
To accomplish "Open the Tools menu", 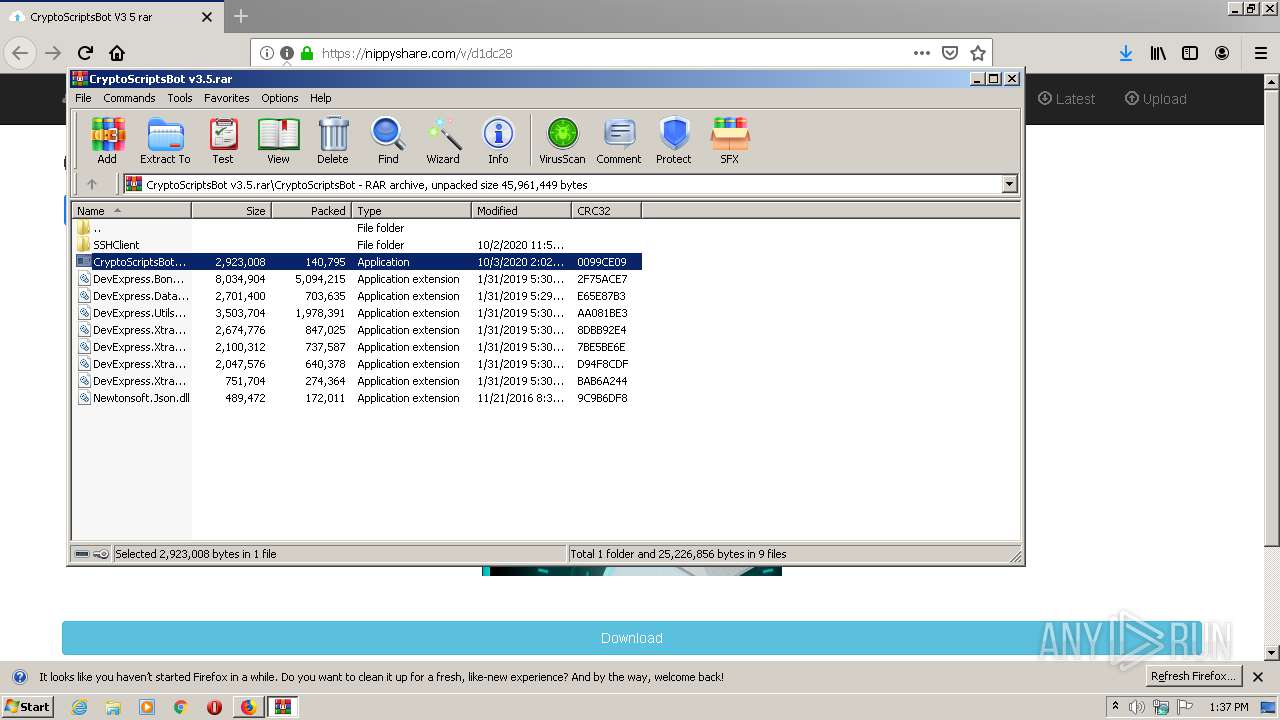I will tap(180, 98).
